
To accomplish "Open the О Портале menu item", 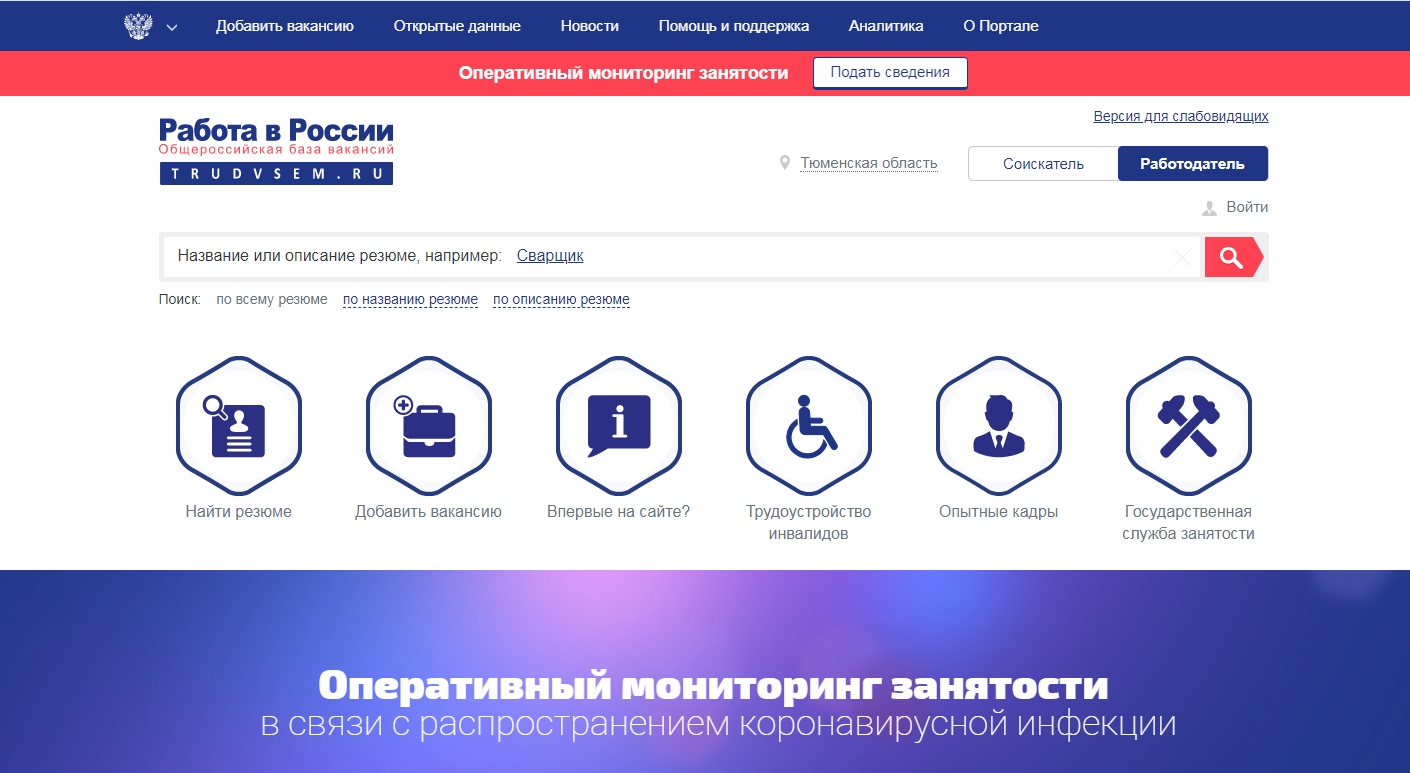I will [1001, 26].
